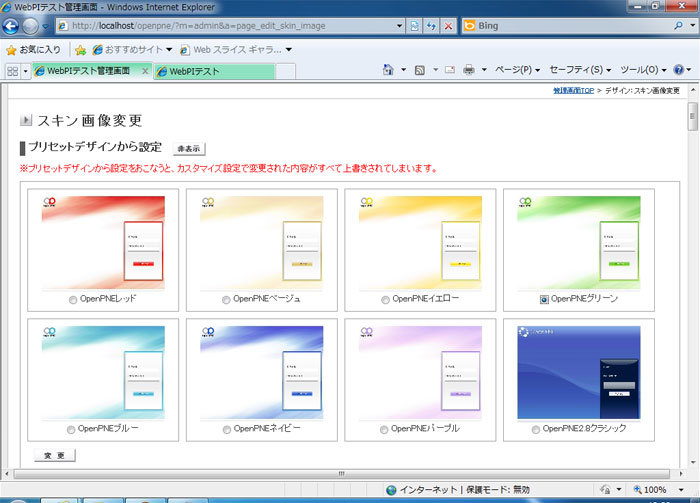Select the OpenPNEブルー radio button

(71, 429)
